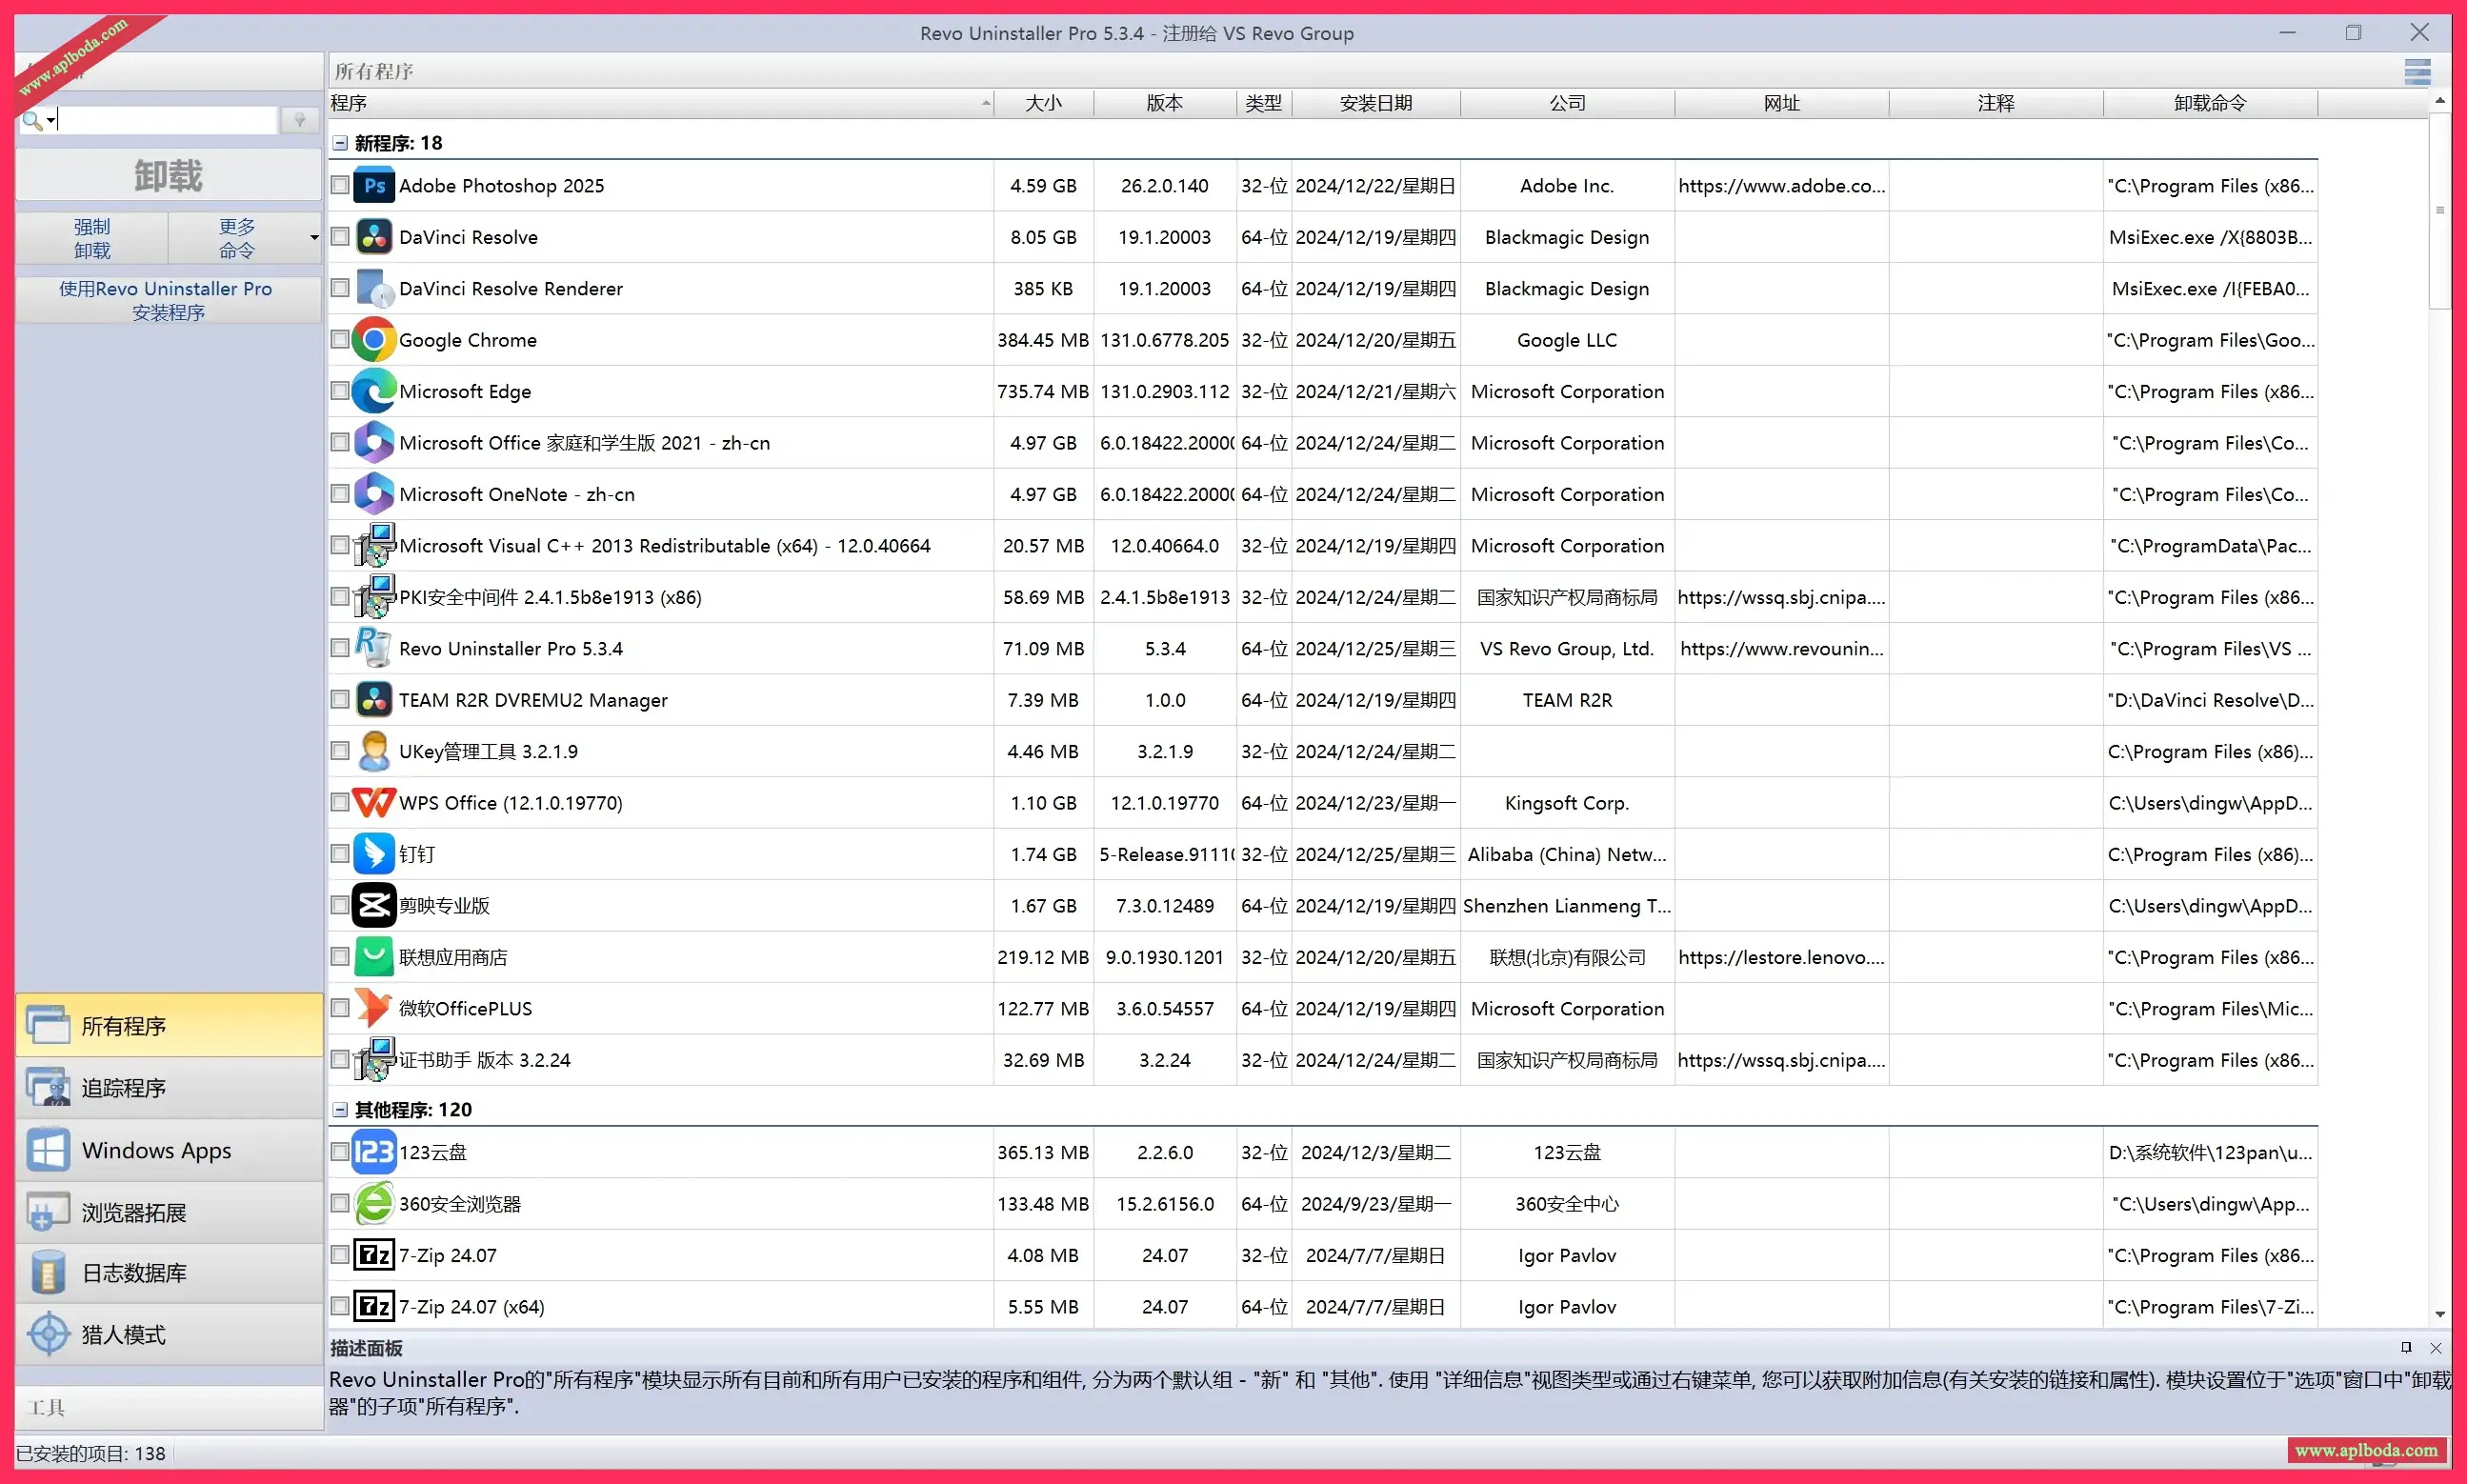Collapse the 其他程序: 120 group
2467x1484 pixels.
point(339,1110)
